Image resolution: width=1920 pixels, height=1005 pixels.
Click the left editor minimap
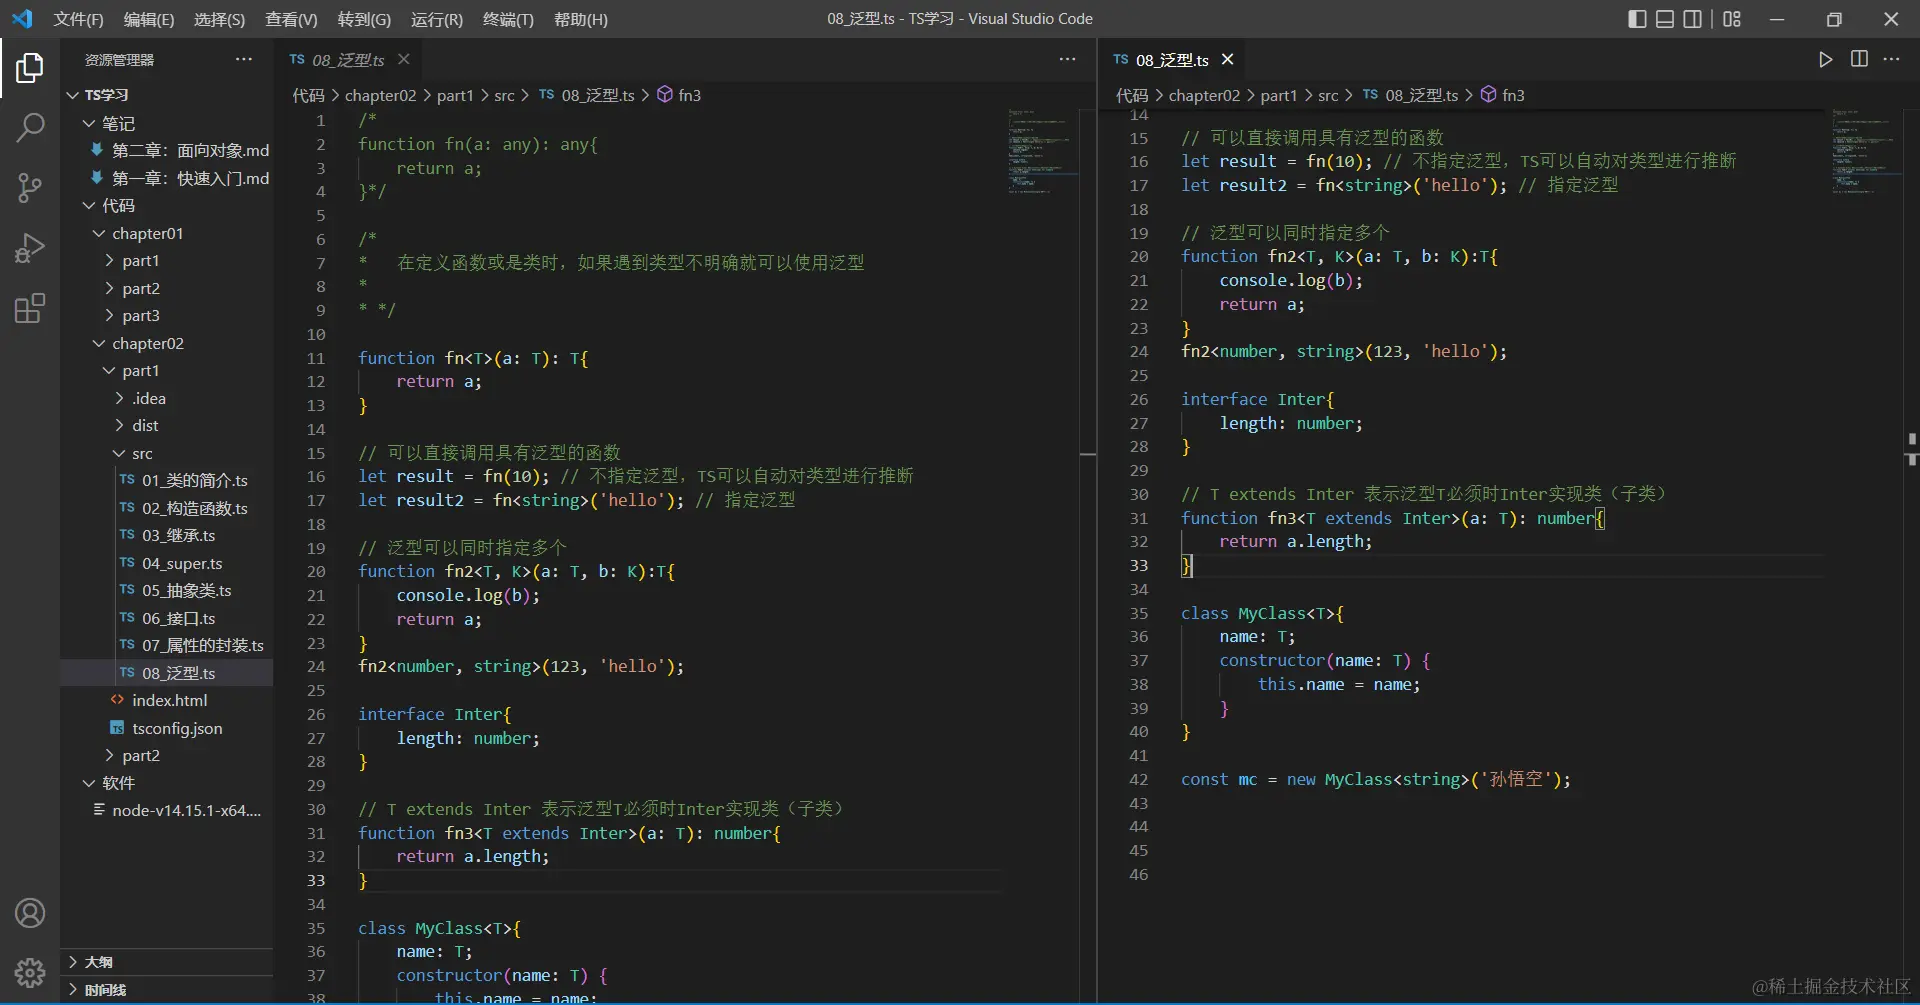pyautogui.click(x=1041, y=150)
